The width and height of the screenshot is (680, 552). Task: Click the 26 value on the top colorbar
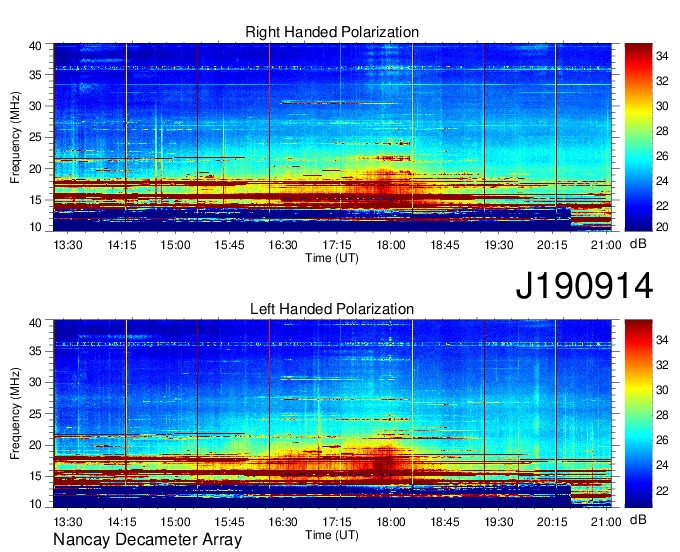(x=662, y=156)
